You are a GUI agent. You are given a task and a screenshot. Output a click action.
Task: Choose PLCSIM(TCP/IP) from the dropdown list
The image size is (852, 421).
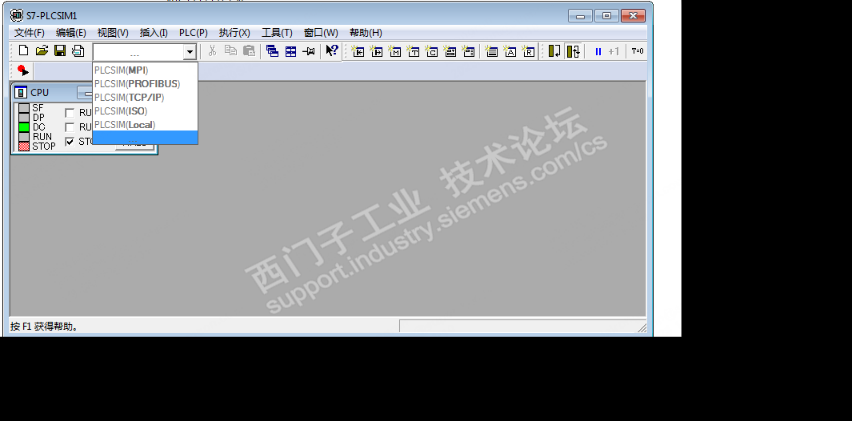145,97
